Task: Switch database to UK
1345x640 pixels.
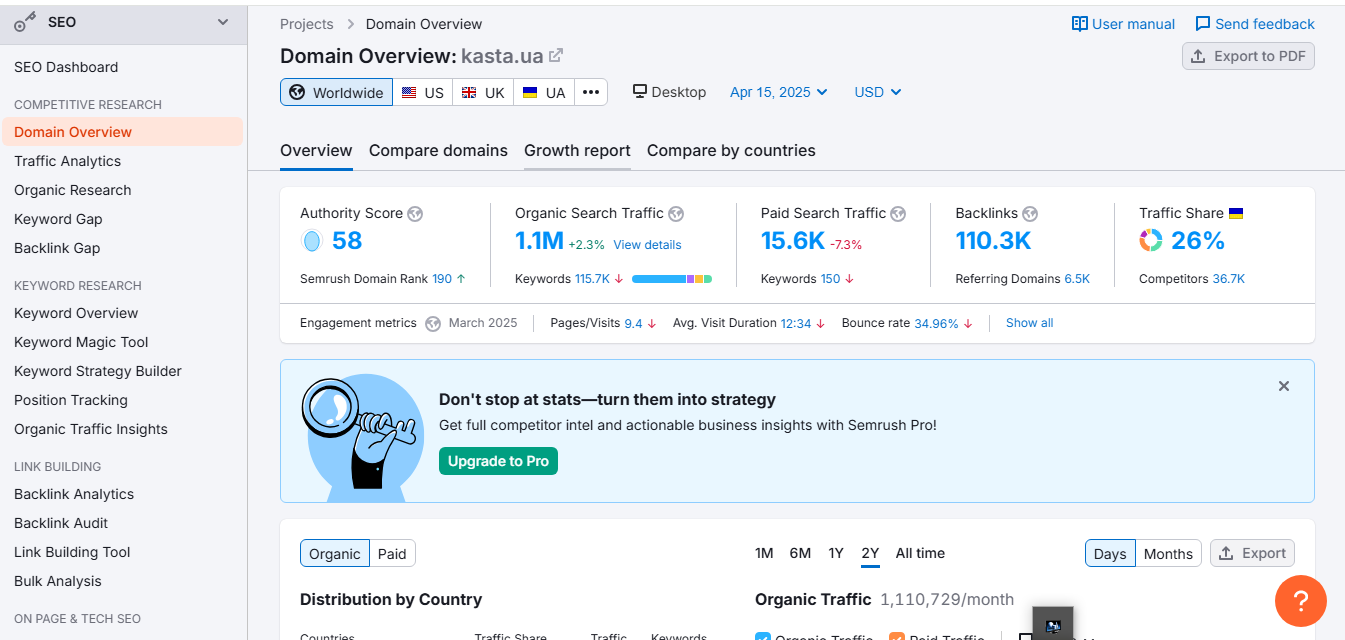Action: click(483, 92)
